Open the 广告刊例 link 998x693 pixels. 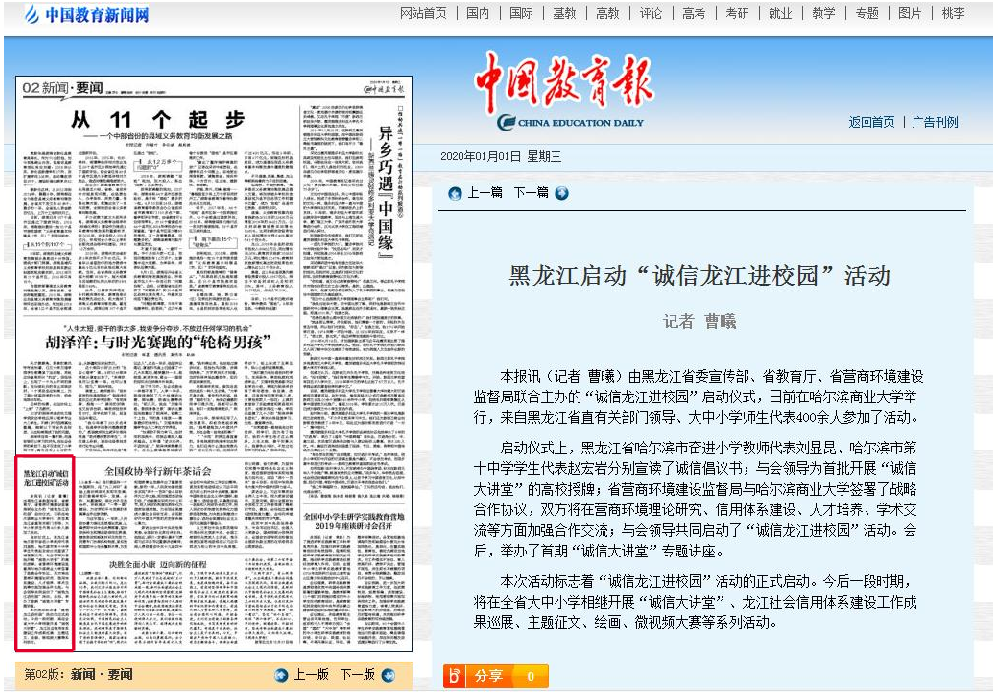934,122
